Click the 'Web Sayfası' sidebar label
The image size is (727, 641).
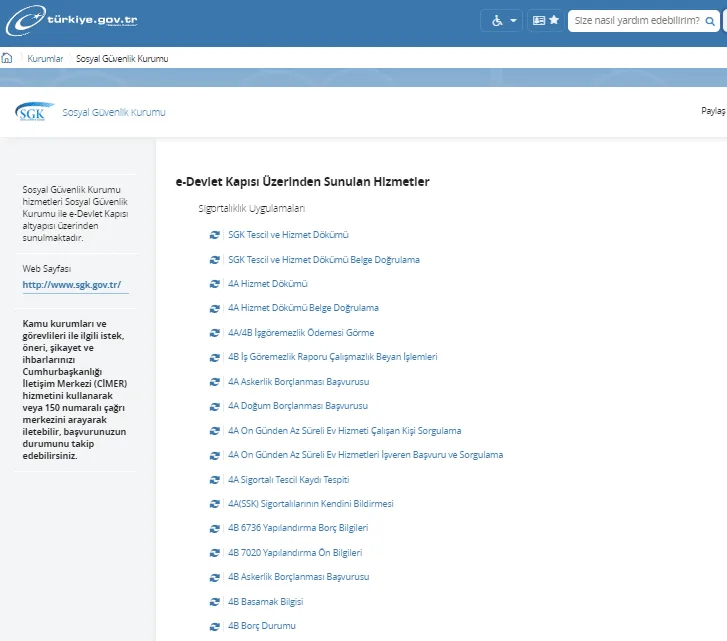pos(46,269)
